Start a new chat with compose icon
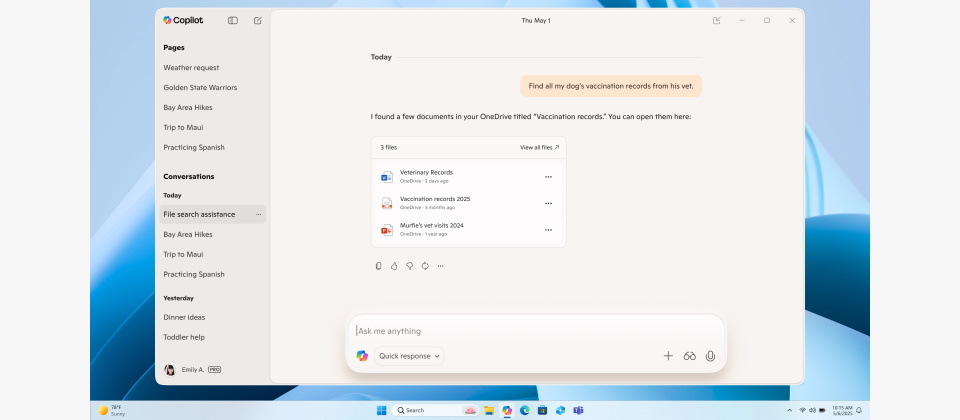Screen dimensions: 960x420 (258, 20)
